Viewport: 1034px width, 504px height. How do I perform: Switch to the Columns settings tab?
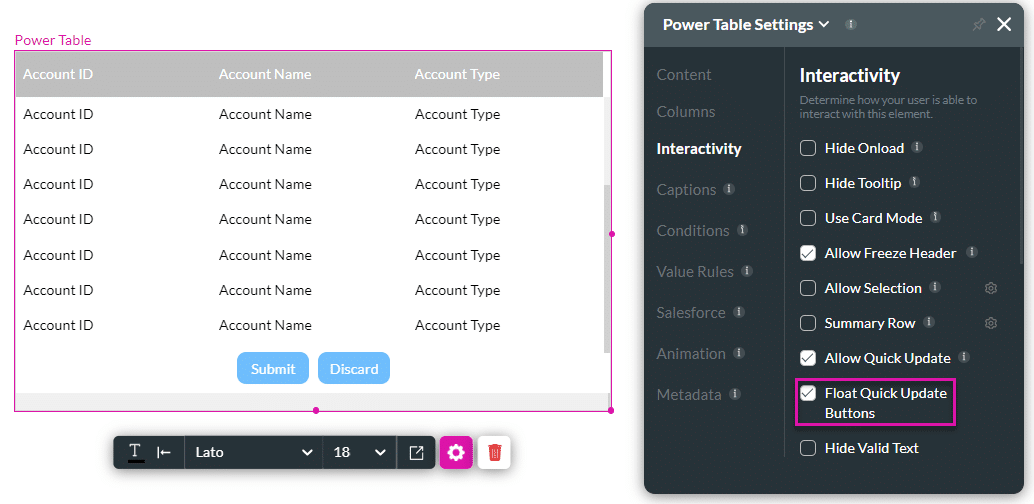pyautogui.click(x=686, y=111)
